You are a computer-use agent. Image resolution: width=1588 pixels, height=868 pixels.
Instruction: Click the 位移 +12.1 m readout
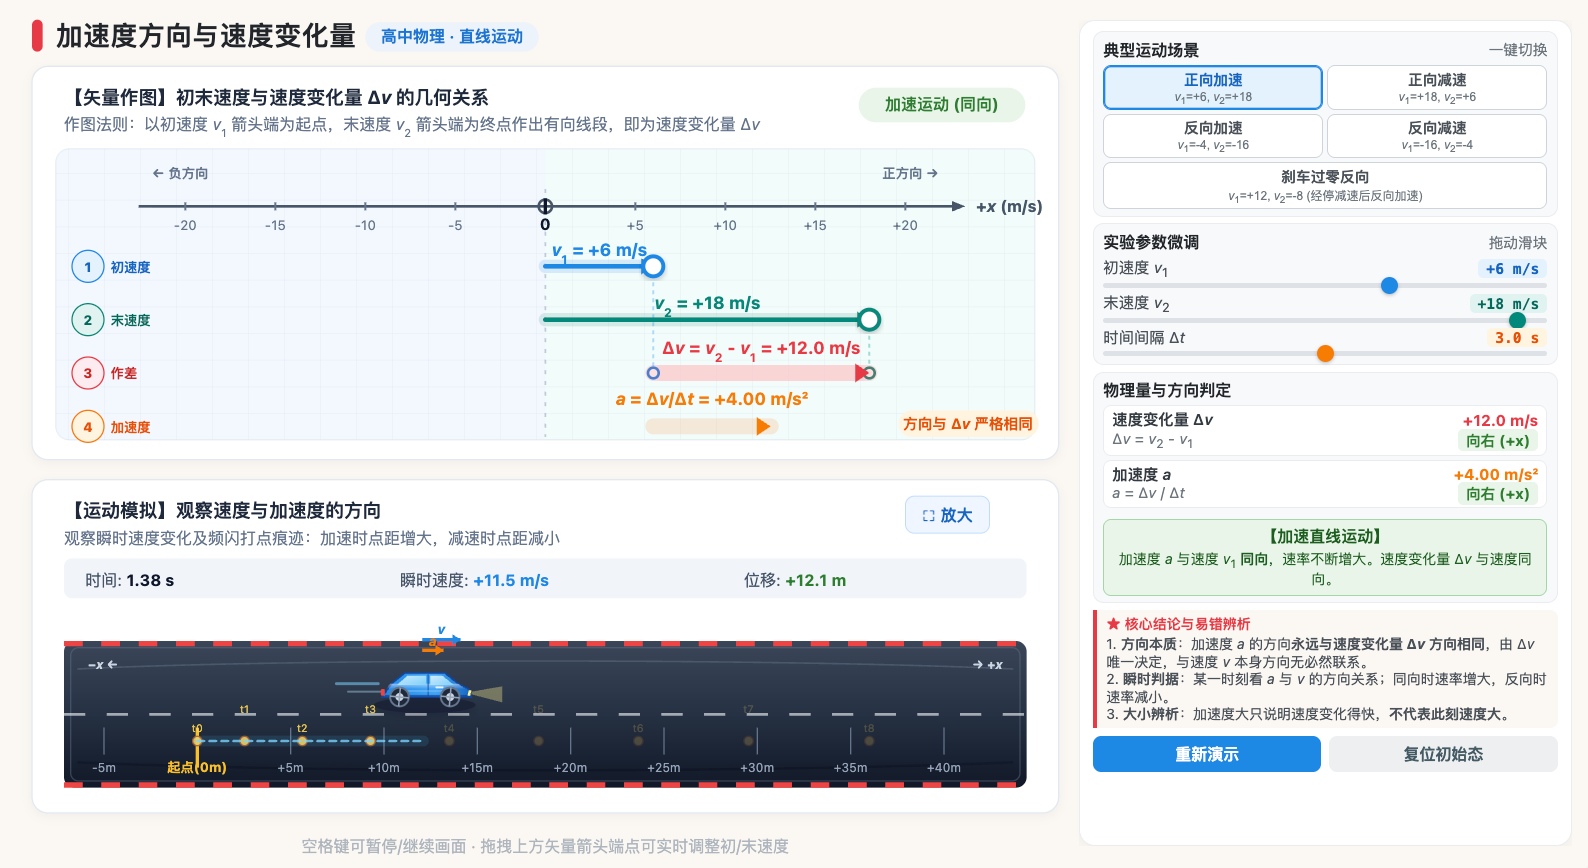pyautogui.click(x=795, y=581)
